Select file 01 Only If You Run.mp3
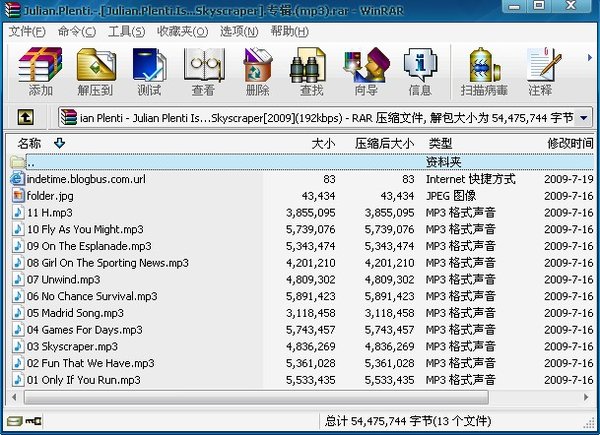This screenshot has width=600, height=435. tap(83, 380)
